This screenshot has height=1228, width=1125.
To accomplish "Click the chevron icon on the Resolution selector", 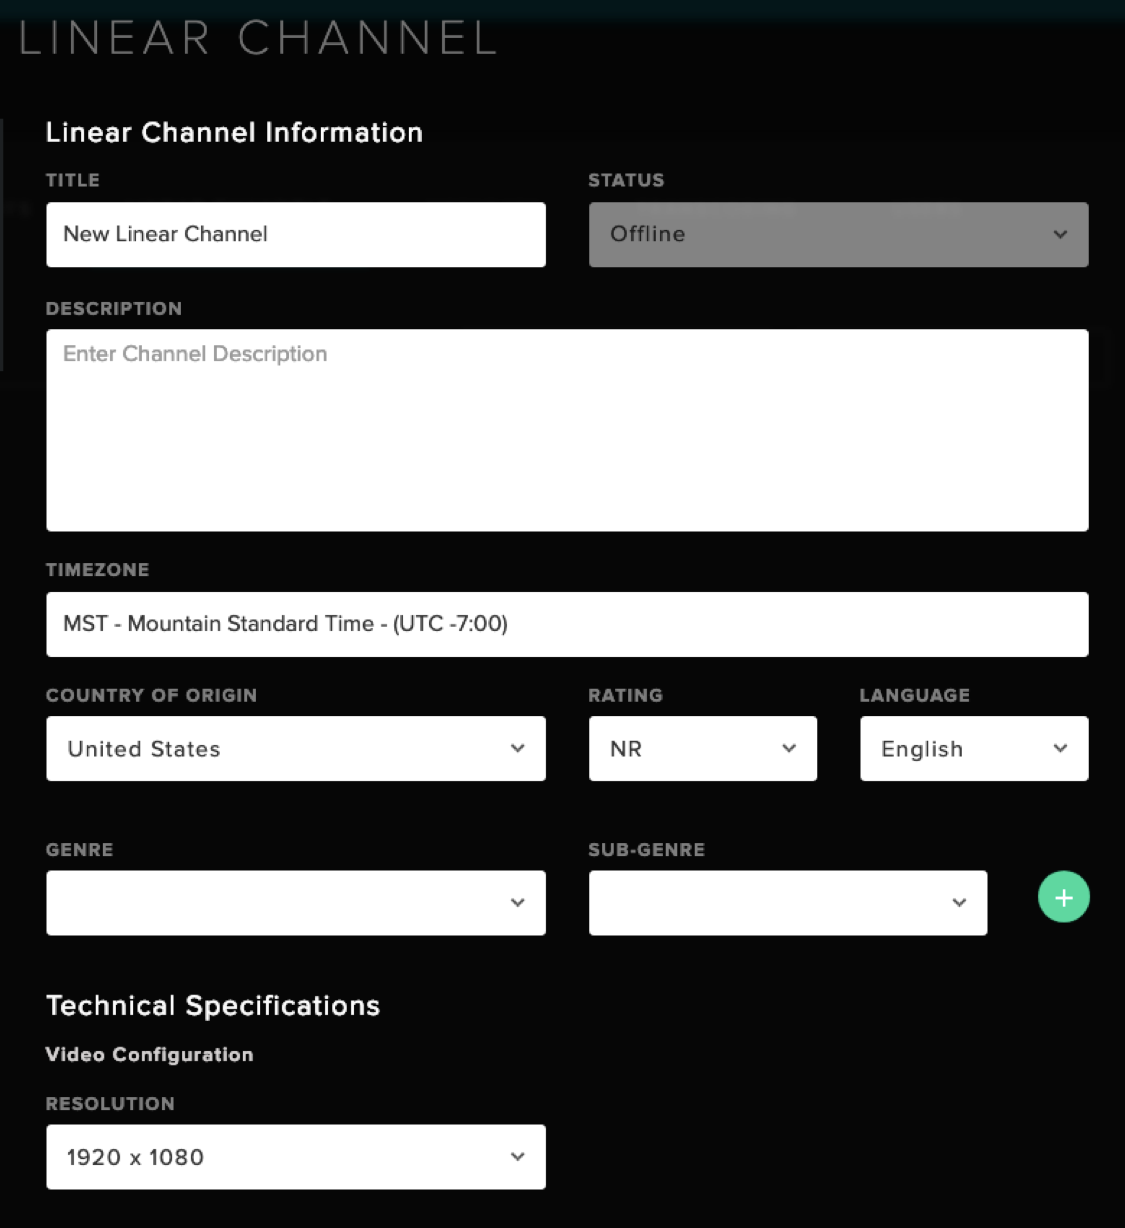I will pyautogui.click(x=518, y=1156).
